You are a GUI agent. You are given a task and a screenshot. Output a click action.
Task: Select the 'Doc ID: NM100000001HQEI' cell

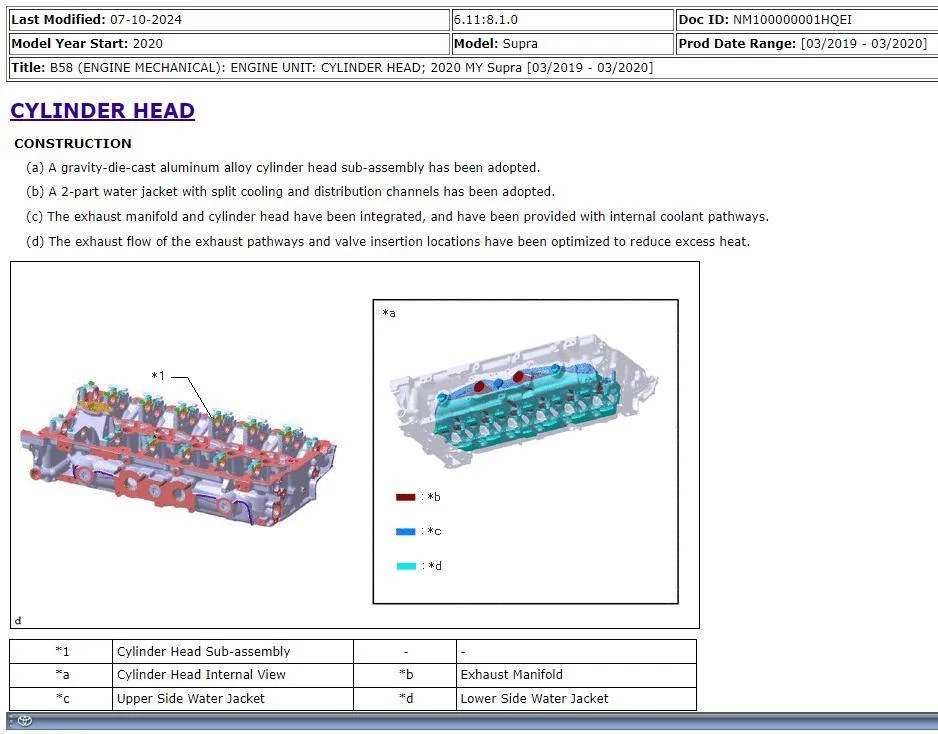(807, 20)
